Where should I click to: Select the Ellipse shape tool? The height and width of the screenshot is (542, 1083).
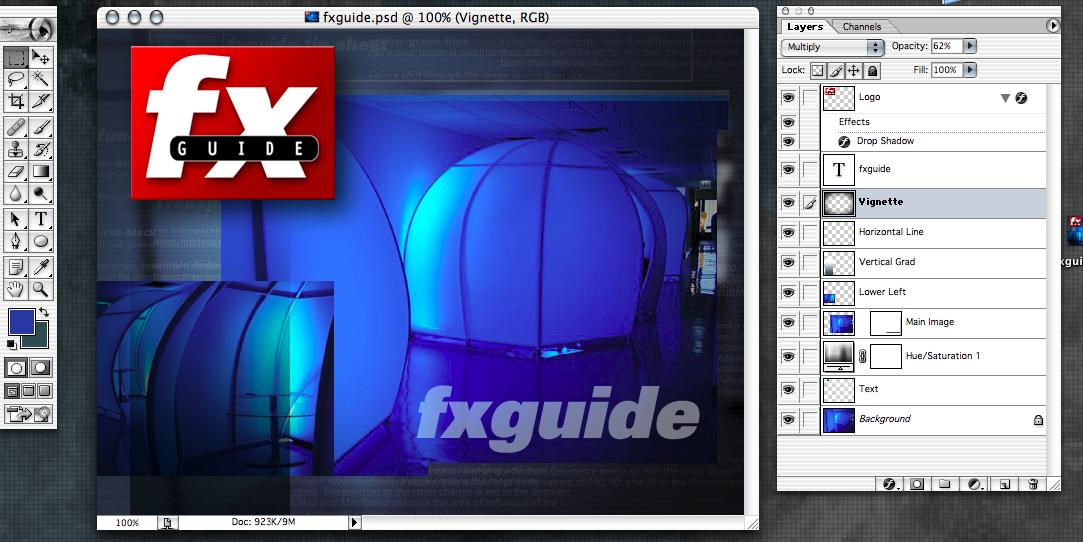click(x=41, y=242)
